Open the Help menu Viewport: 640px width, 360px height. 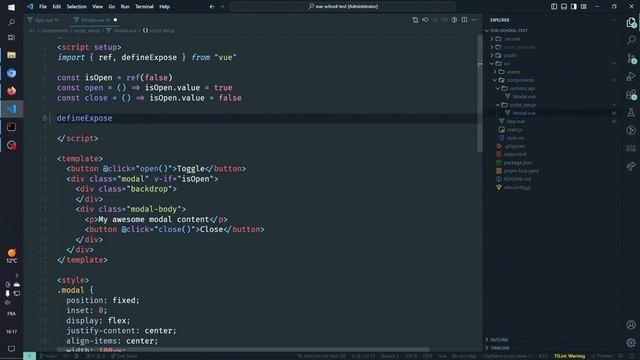pyautogui.click(x=164, y=7)
